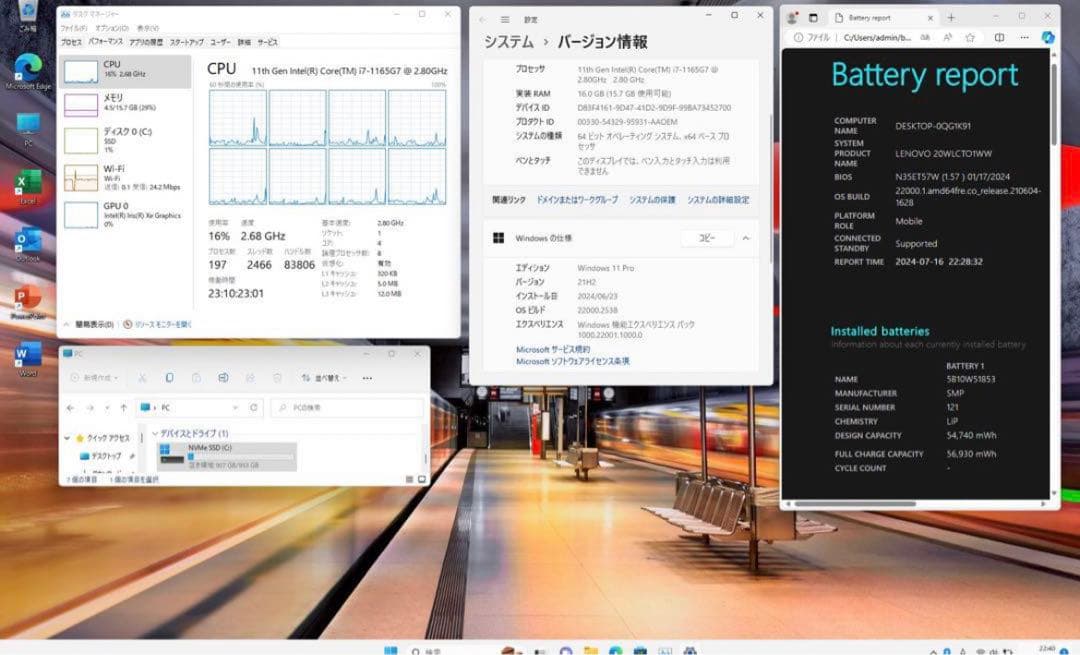The height and width of the screenshot is (655, 1080).
Task: Select the Wi-Fi performance graph entry
Action: pyautogui.click(x=124, y=177)
